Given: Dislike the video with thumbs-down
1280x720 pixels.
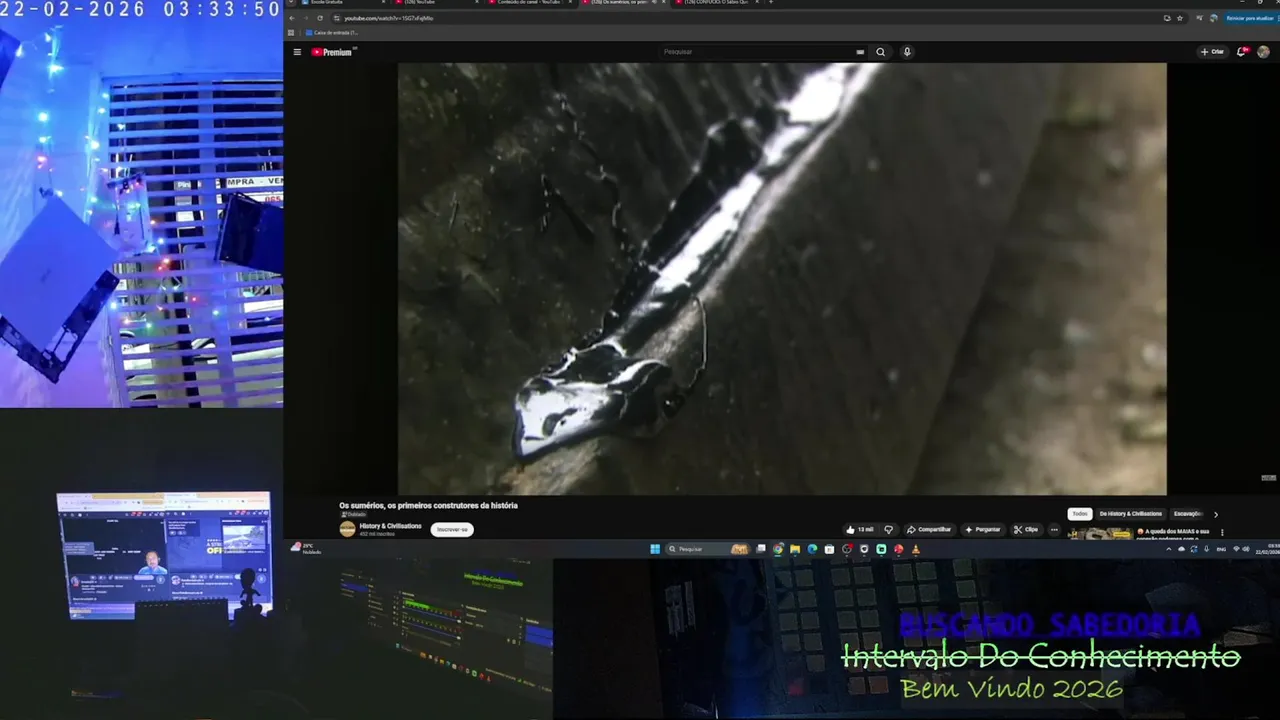Looking at the screenshot, I should 888,529.
